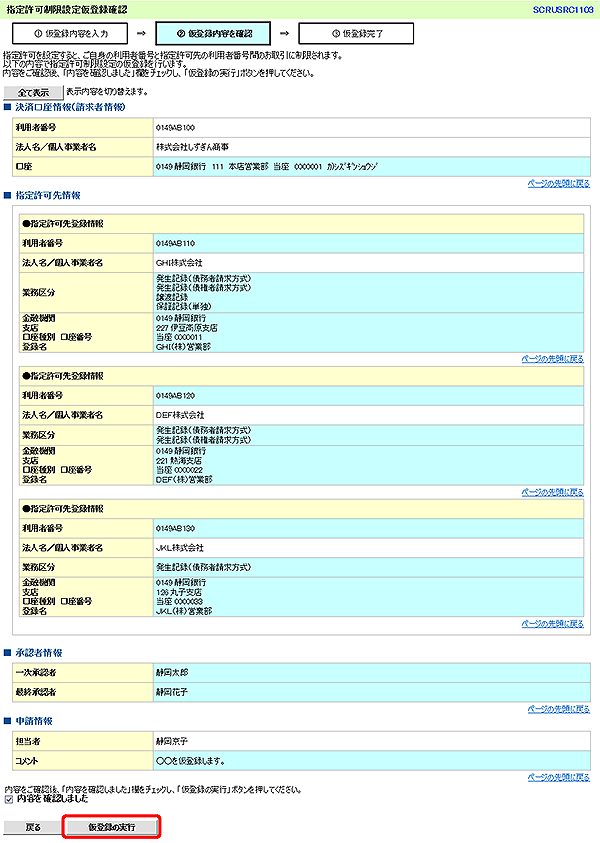Click the screen code SCRUSRC1103
This screenshot has height=843, width=600.
[563, 10]
